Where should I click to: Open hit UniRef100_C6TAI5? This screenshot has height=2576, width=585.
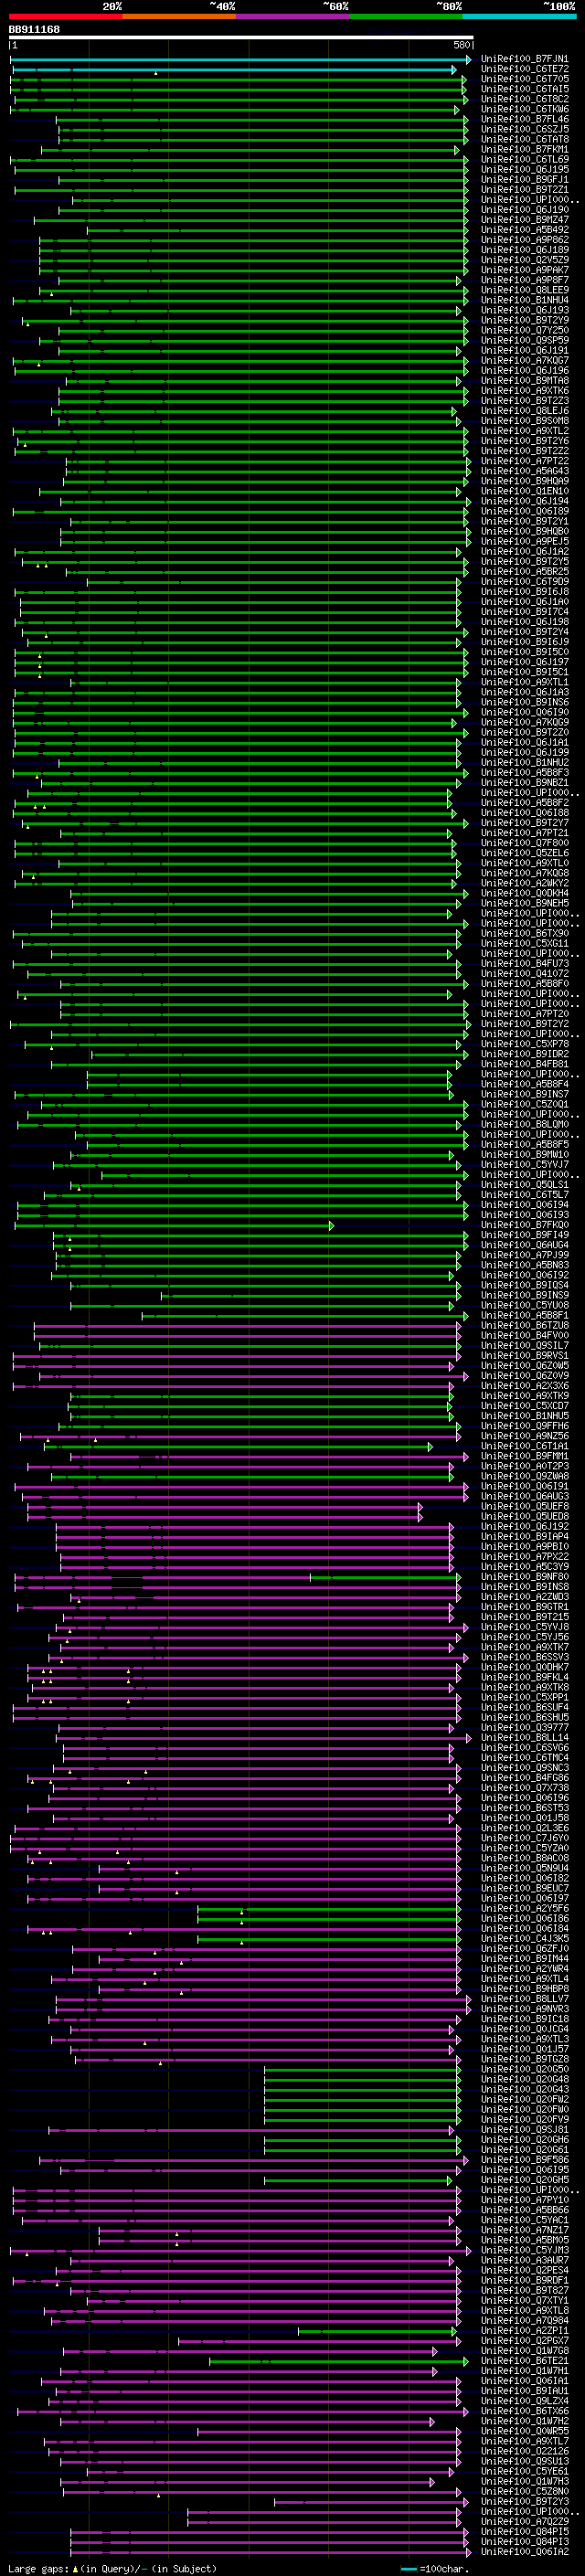tap(524, 89)
